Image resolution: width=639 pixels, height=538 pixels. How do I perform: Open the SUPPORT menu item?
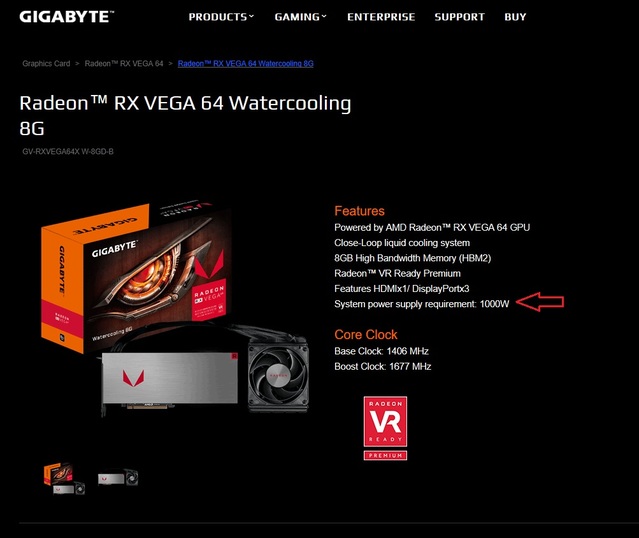[459, 17]
